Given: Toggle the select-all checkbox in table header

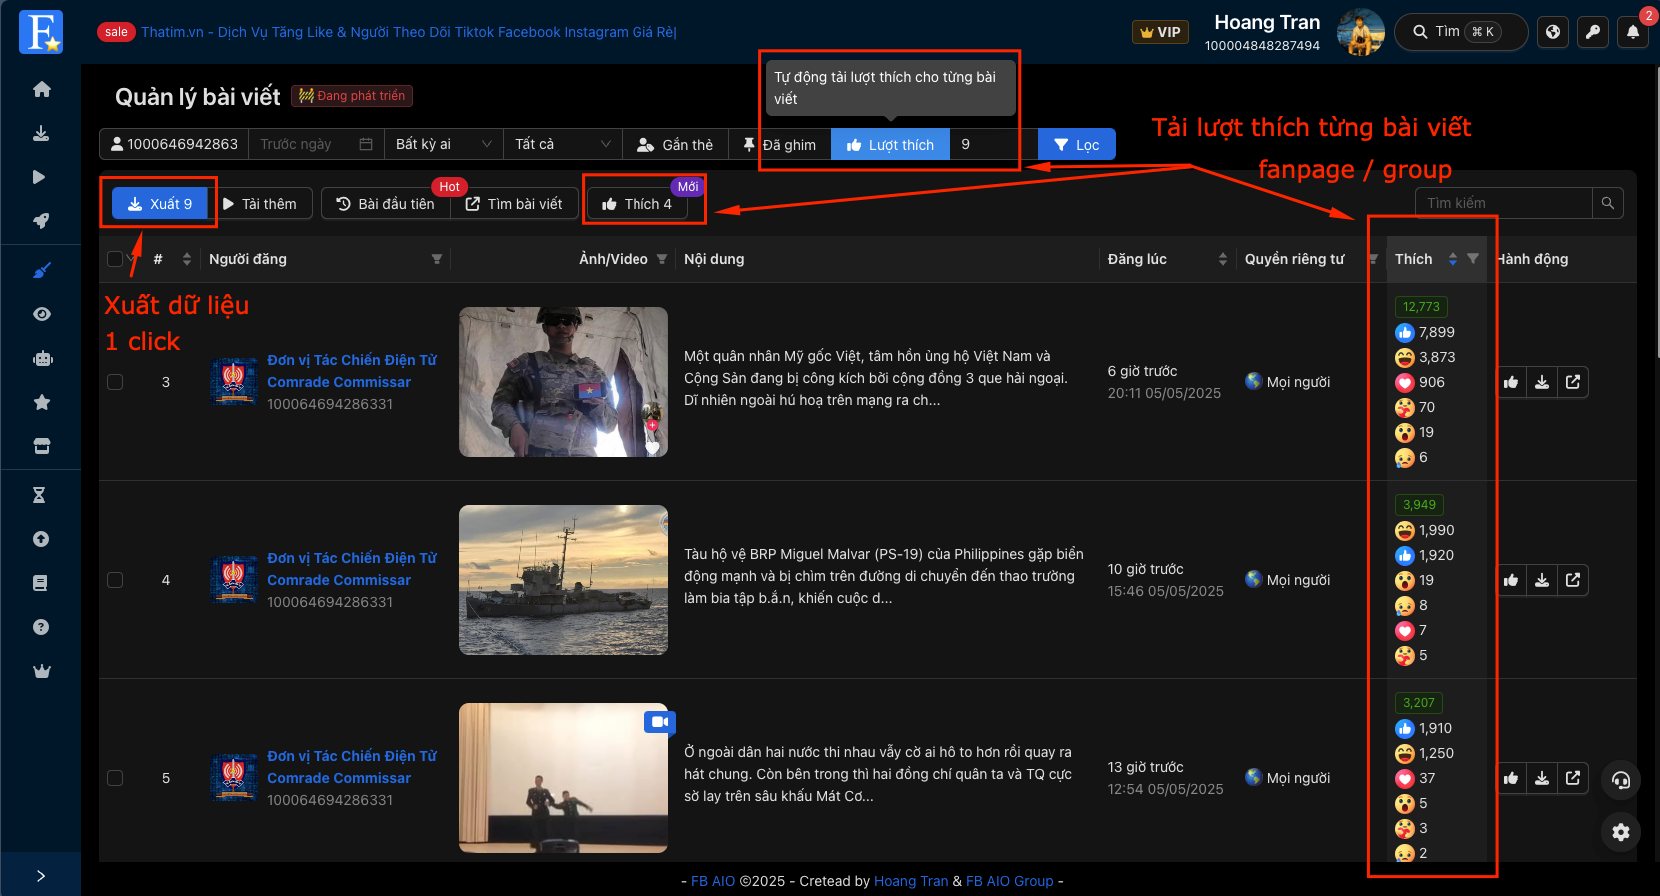Looking at the screenshot, I should coord(115,259).
